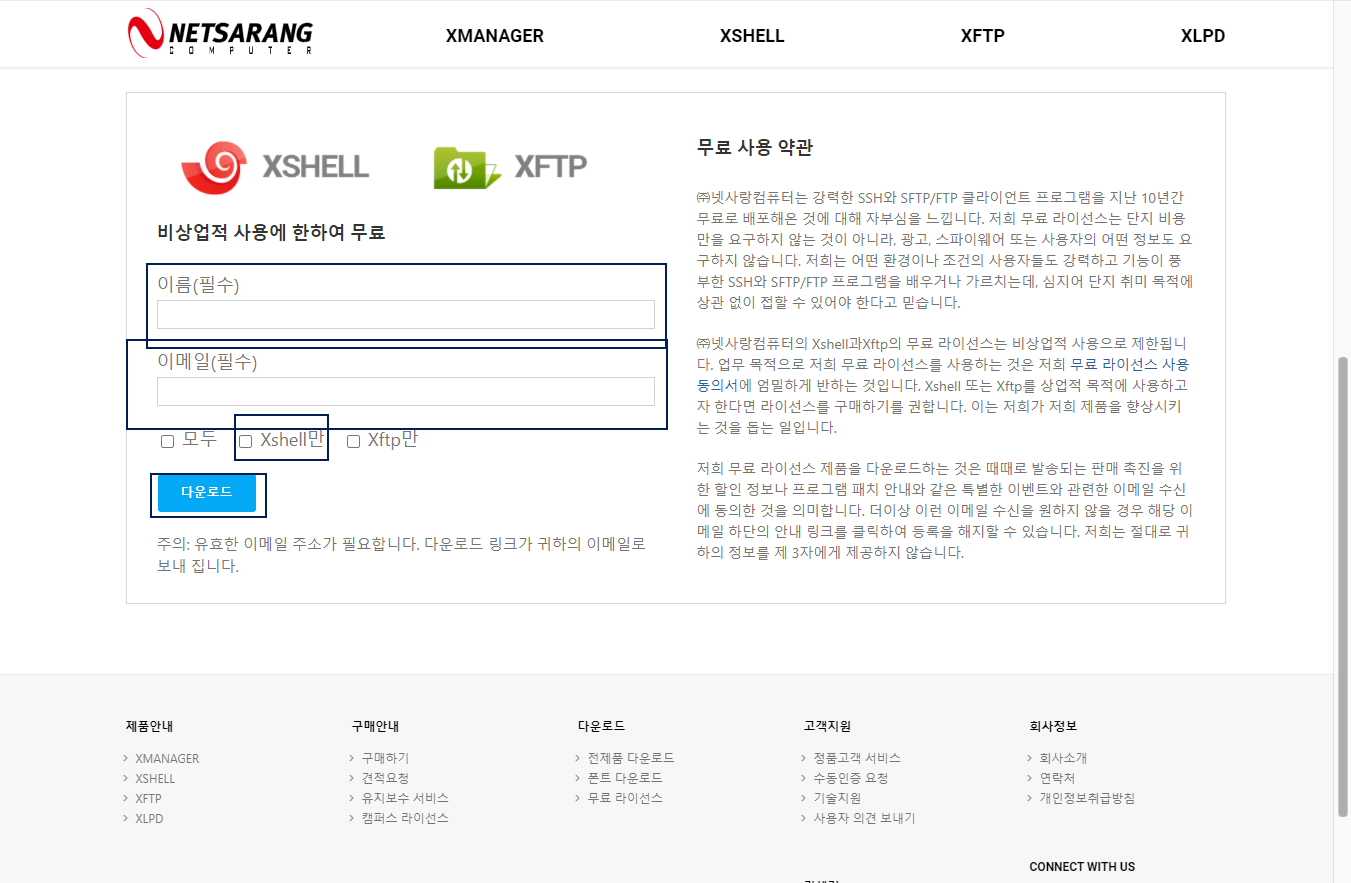Open the 연락처 footer link
This screenshot has height=883, width=1351.
tap(1057, 778)
